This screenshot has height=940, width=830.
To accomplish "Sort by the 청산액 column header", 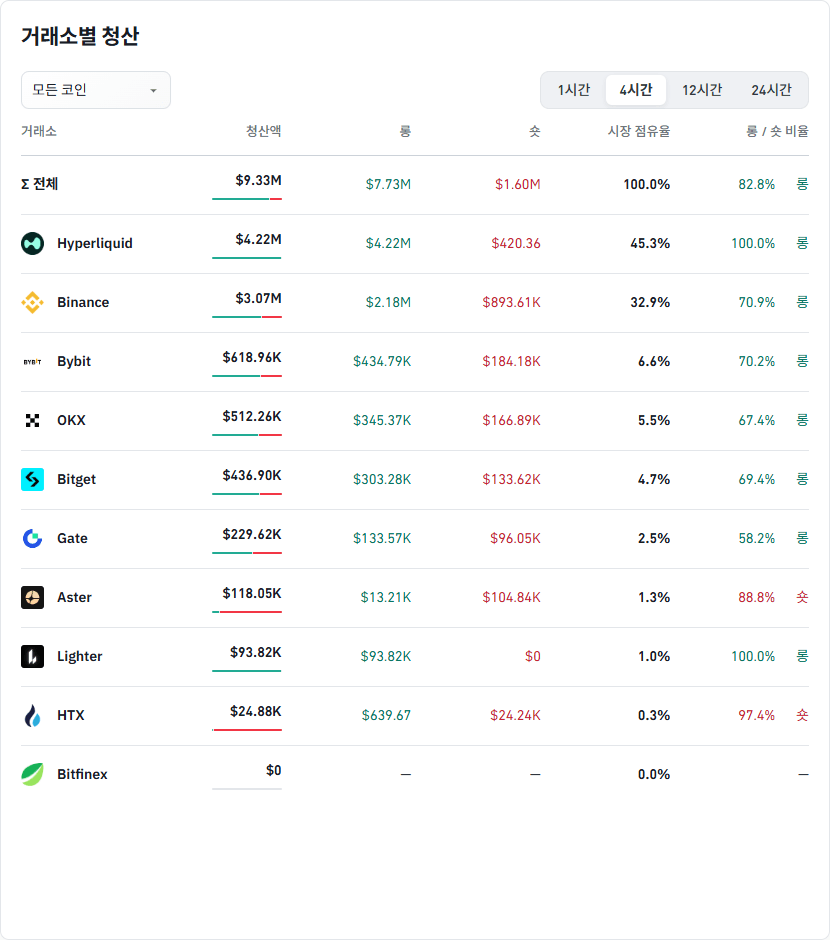I will click(264, 131).
